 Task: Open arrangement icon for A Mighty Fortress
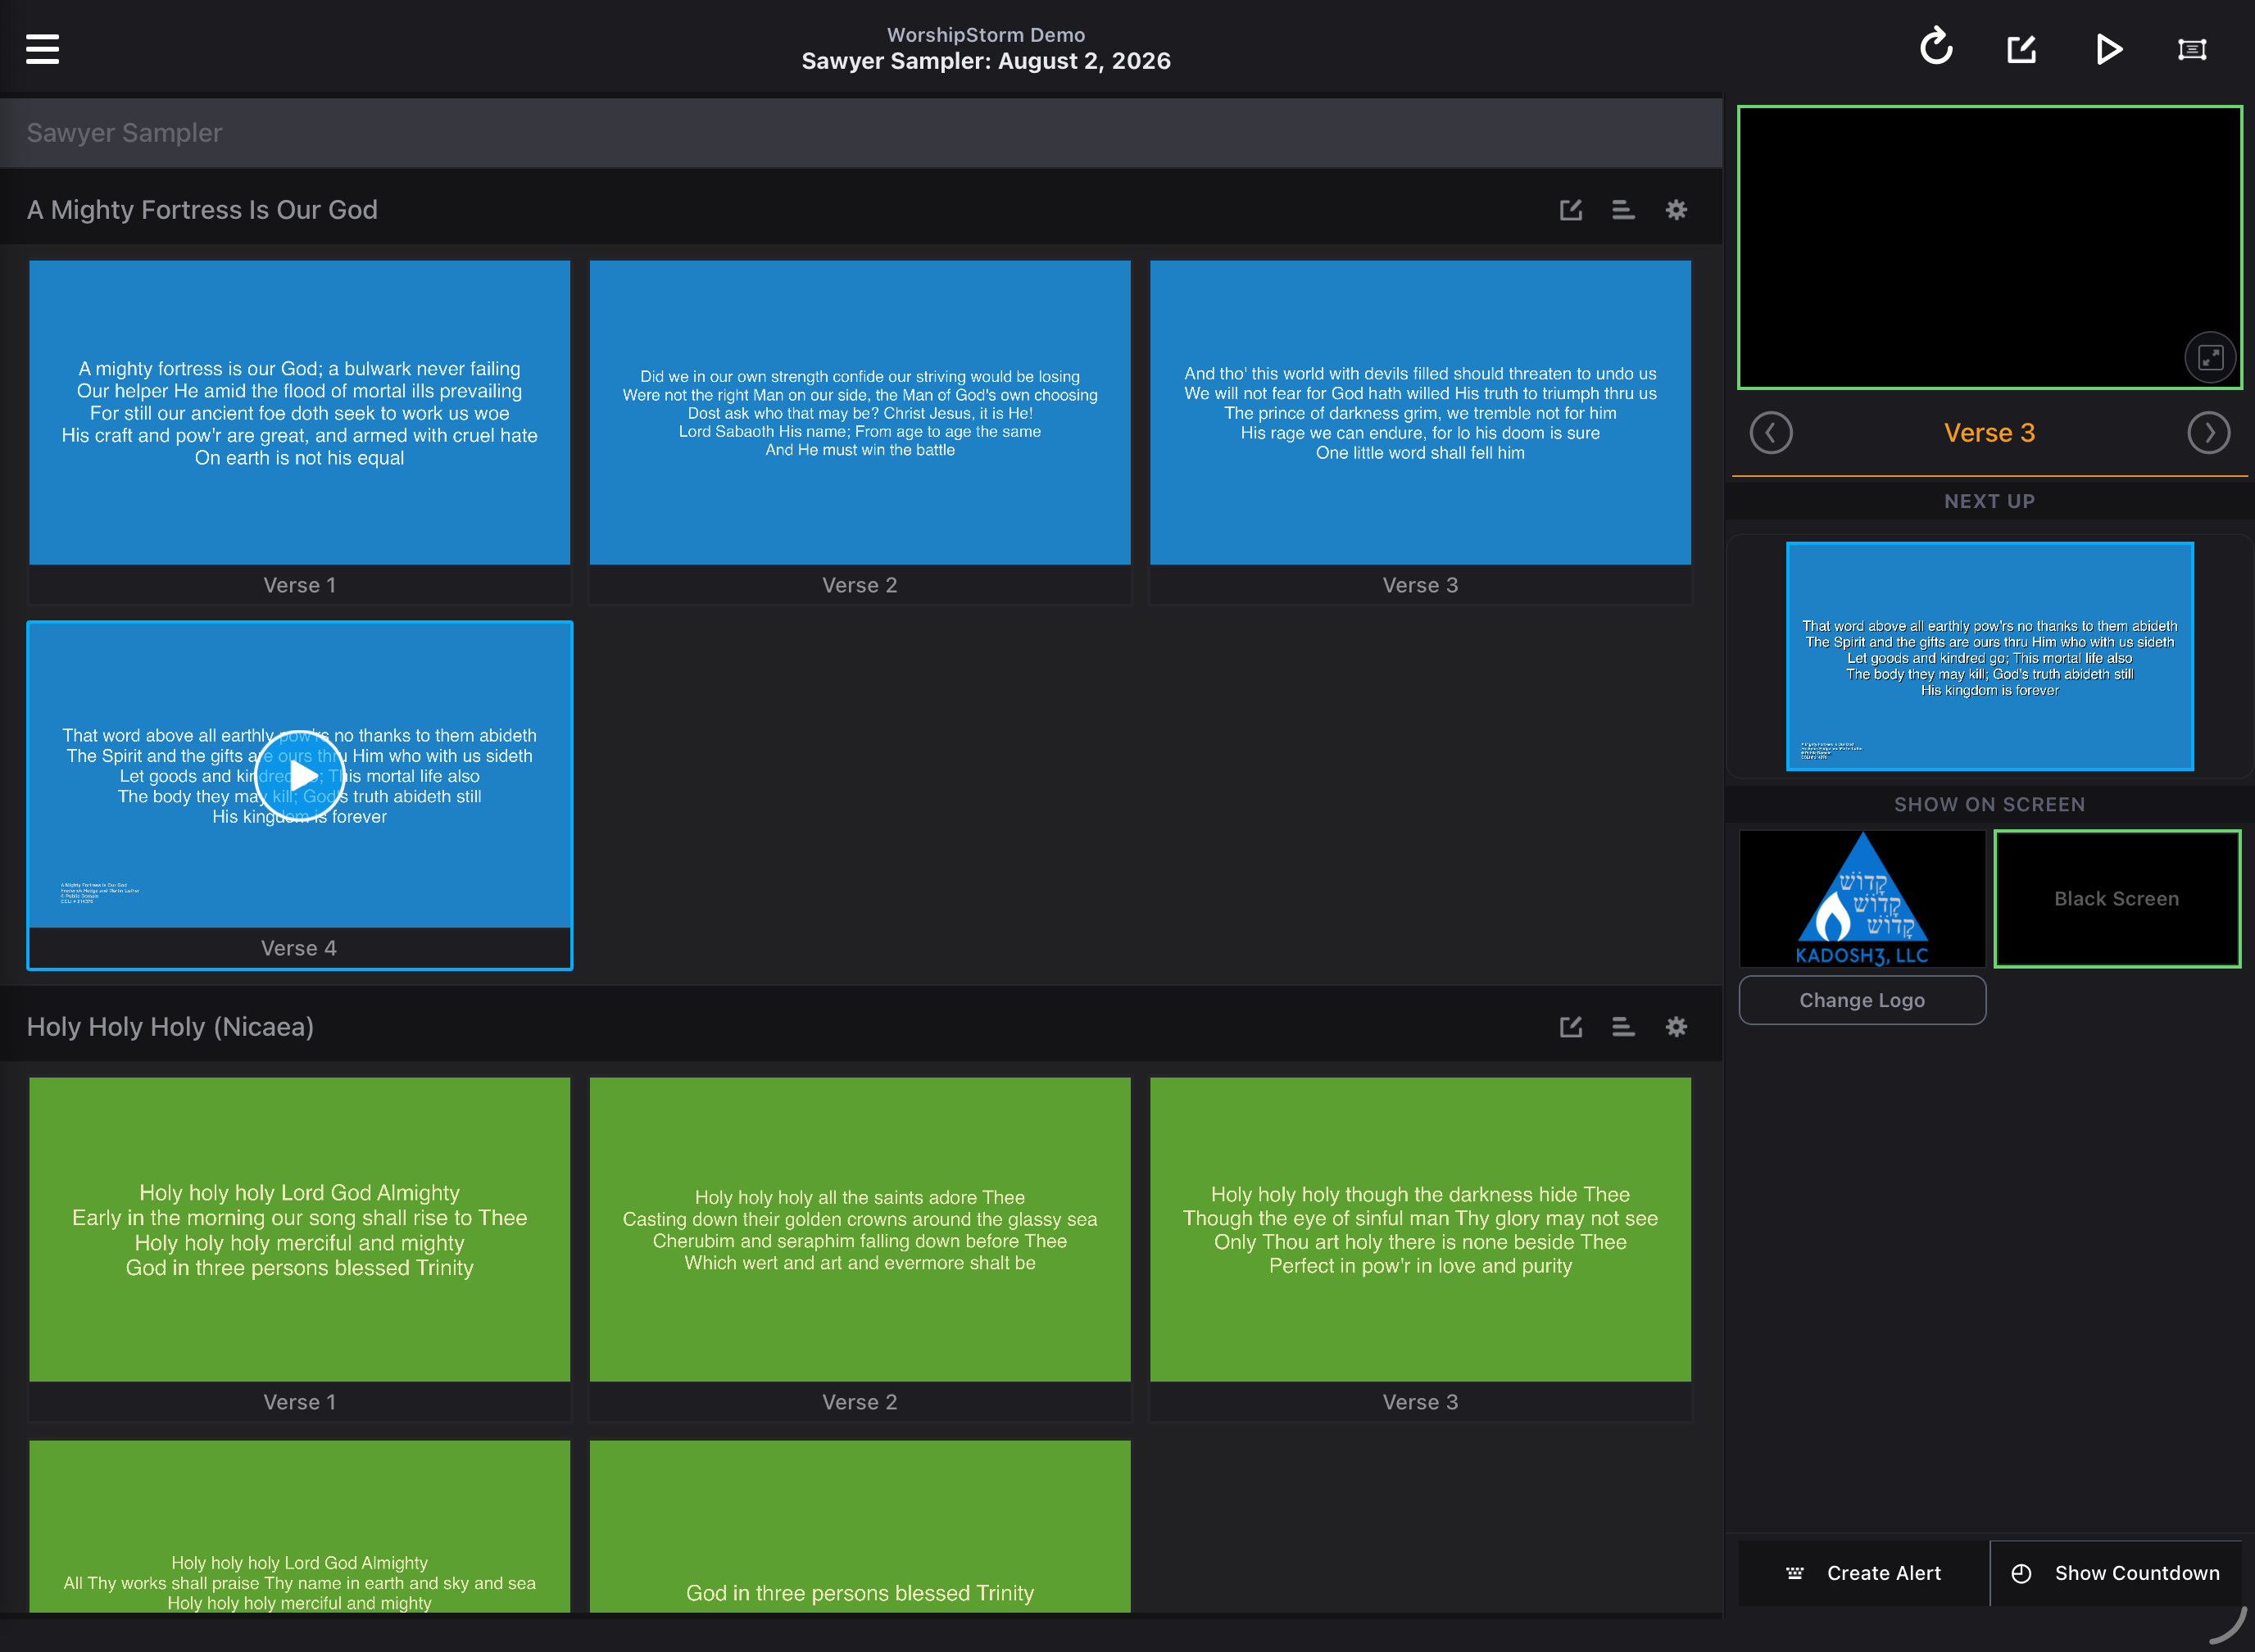click(1623, 209)
